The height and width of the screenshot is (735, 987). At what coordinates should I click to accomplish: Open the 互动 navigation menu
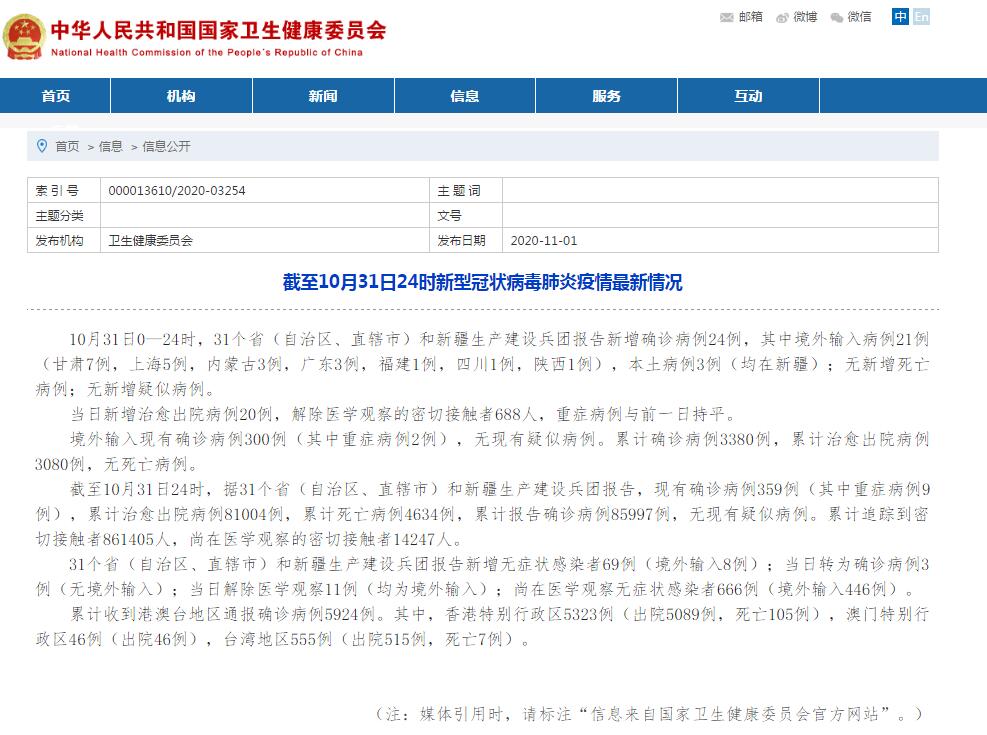pos(748,96)
